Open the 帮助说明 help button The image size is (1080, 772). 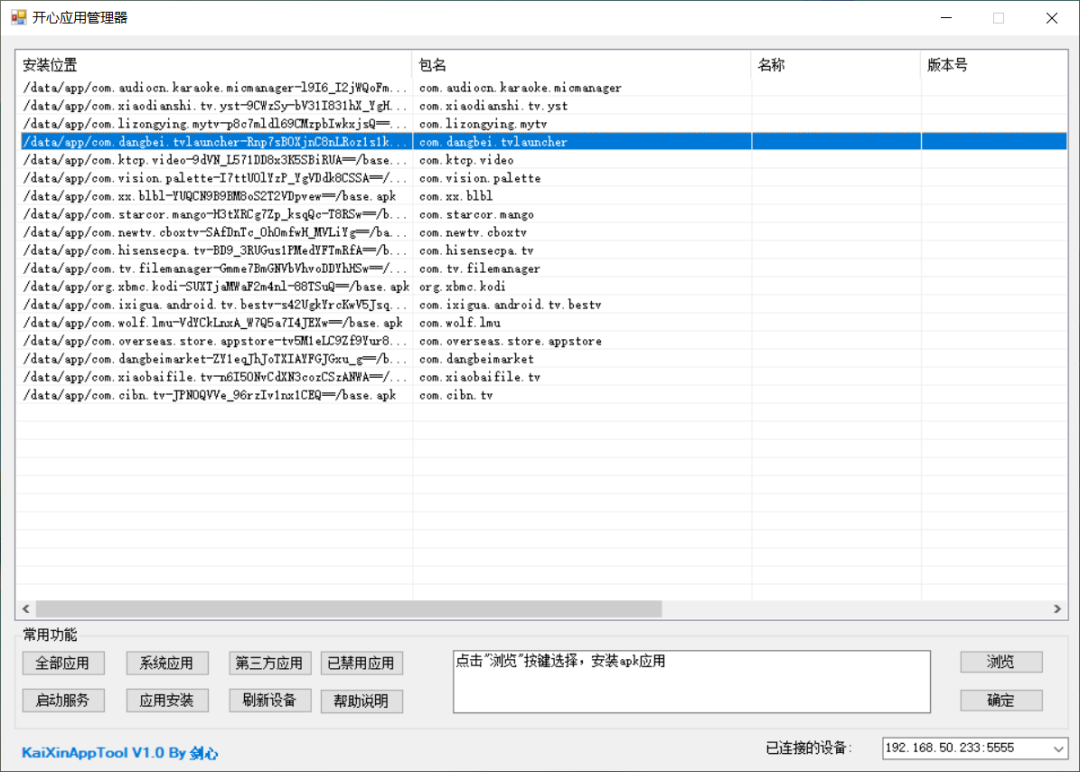point(362,701)
